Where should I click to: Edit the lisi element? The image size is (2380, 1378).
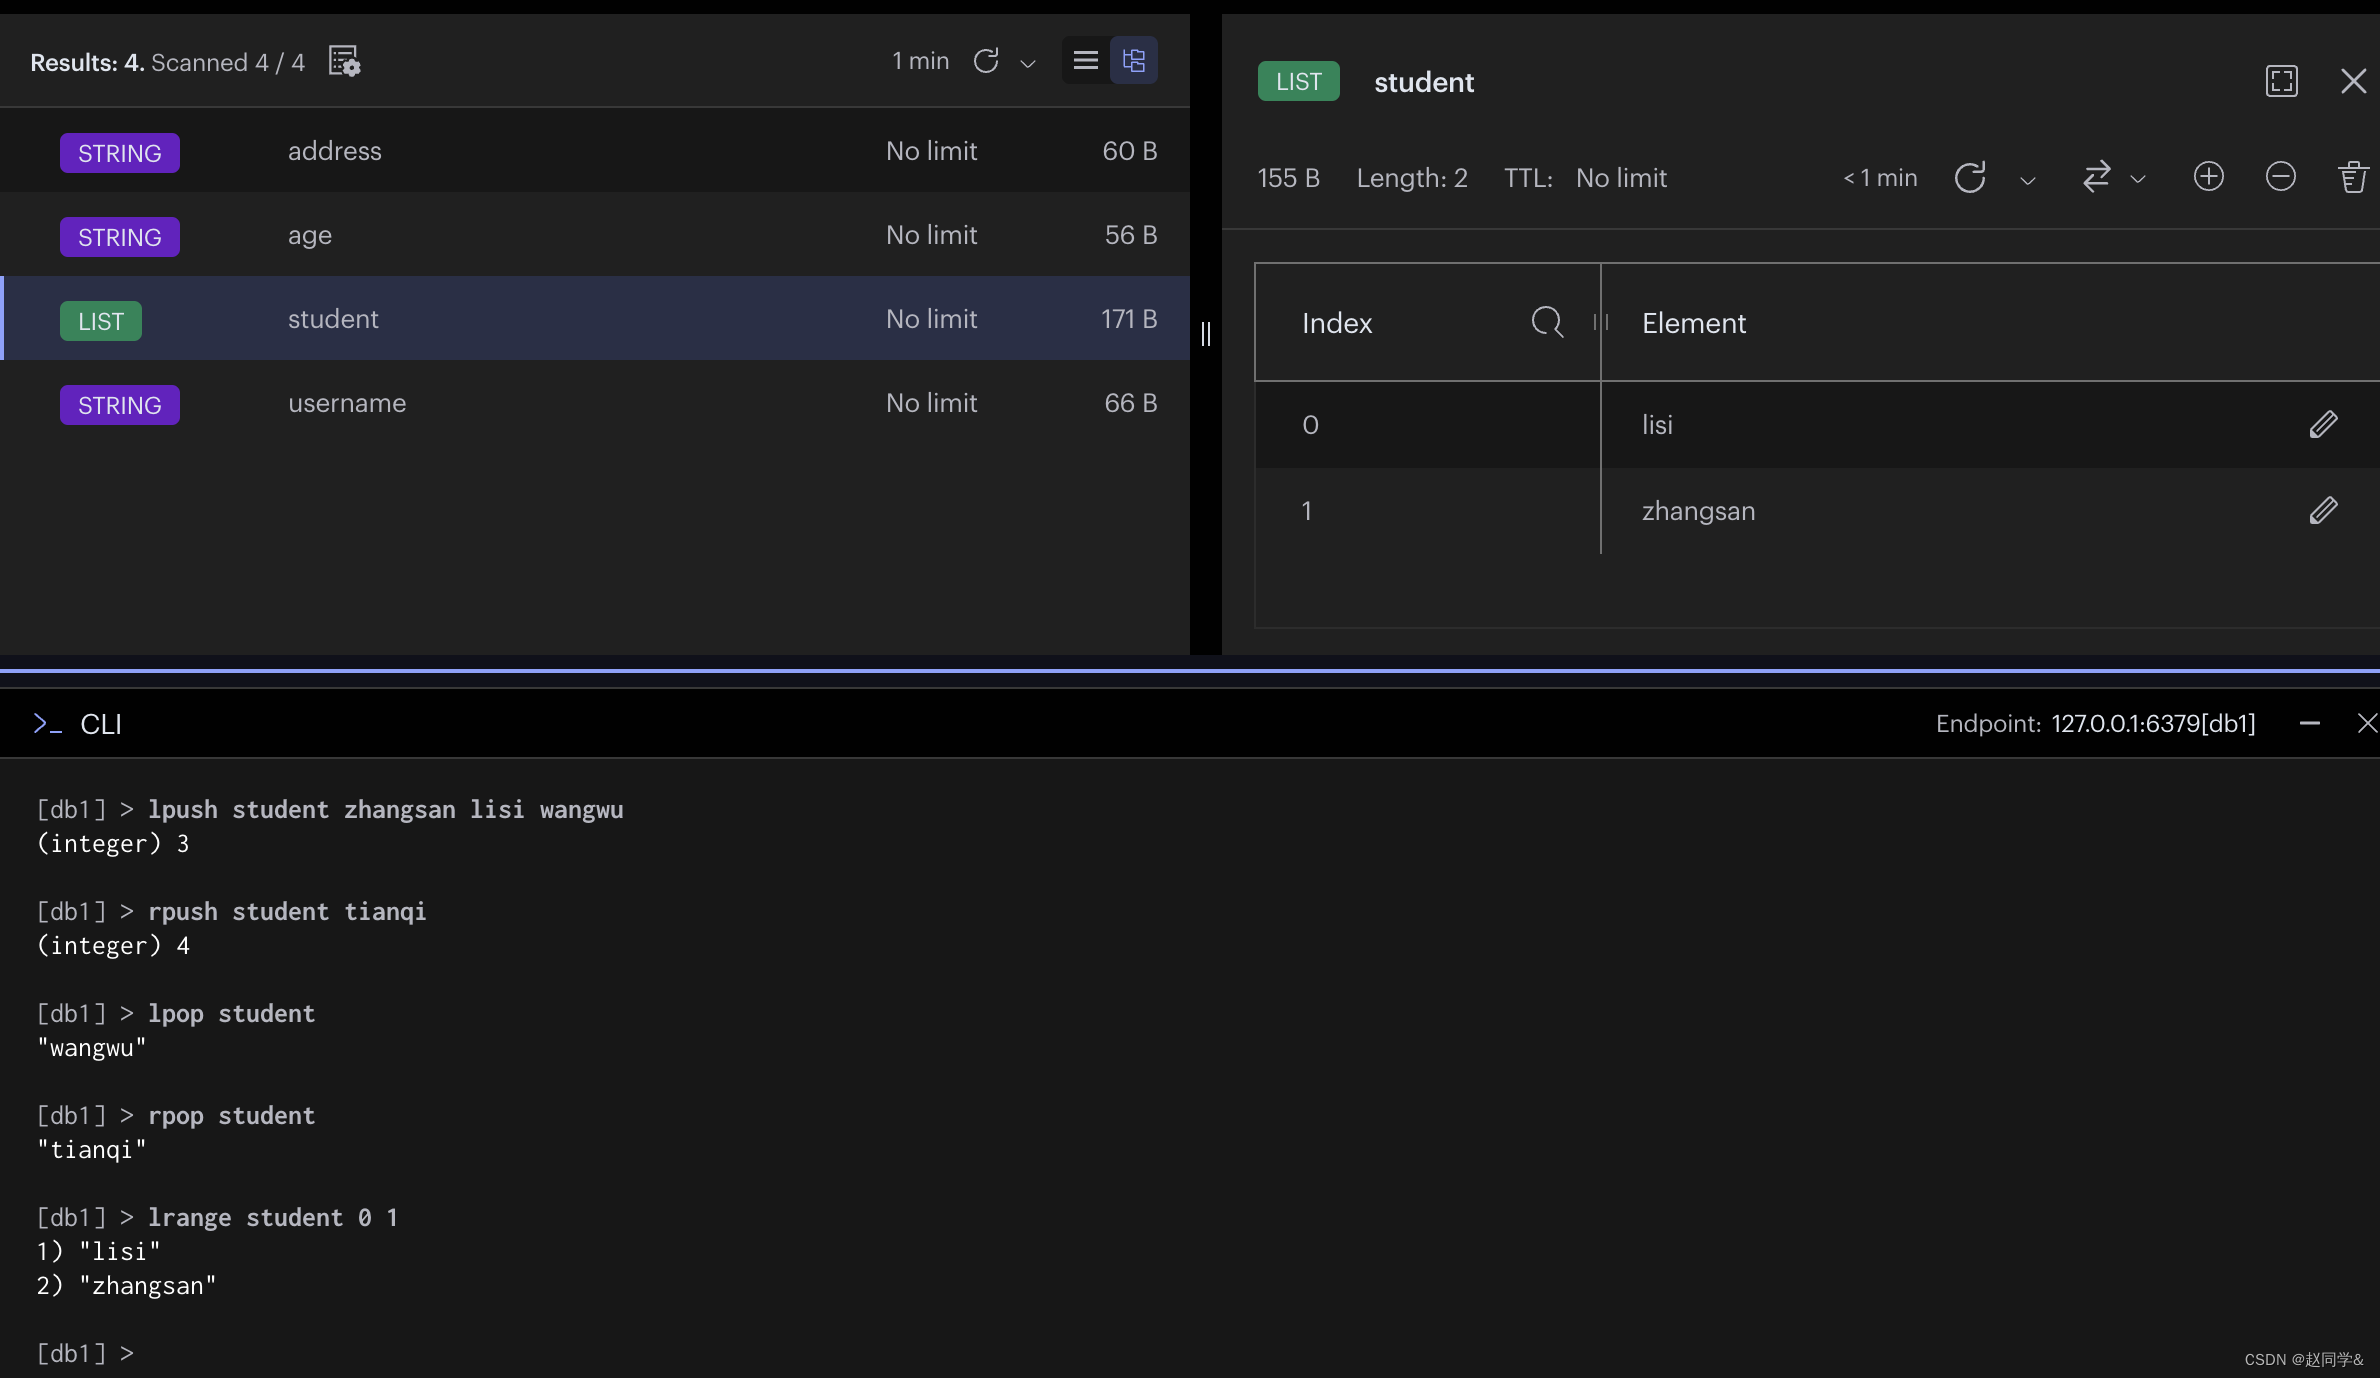tap(2323, 425)
